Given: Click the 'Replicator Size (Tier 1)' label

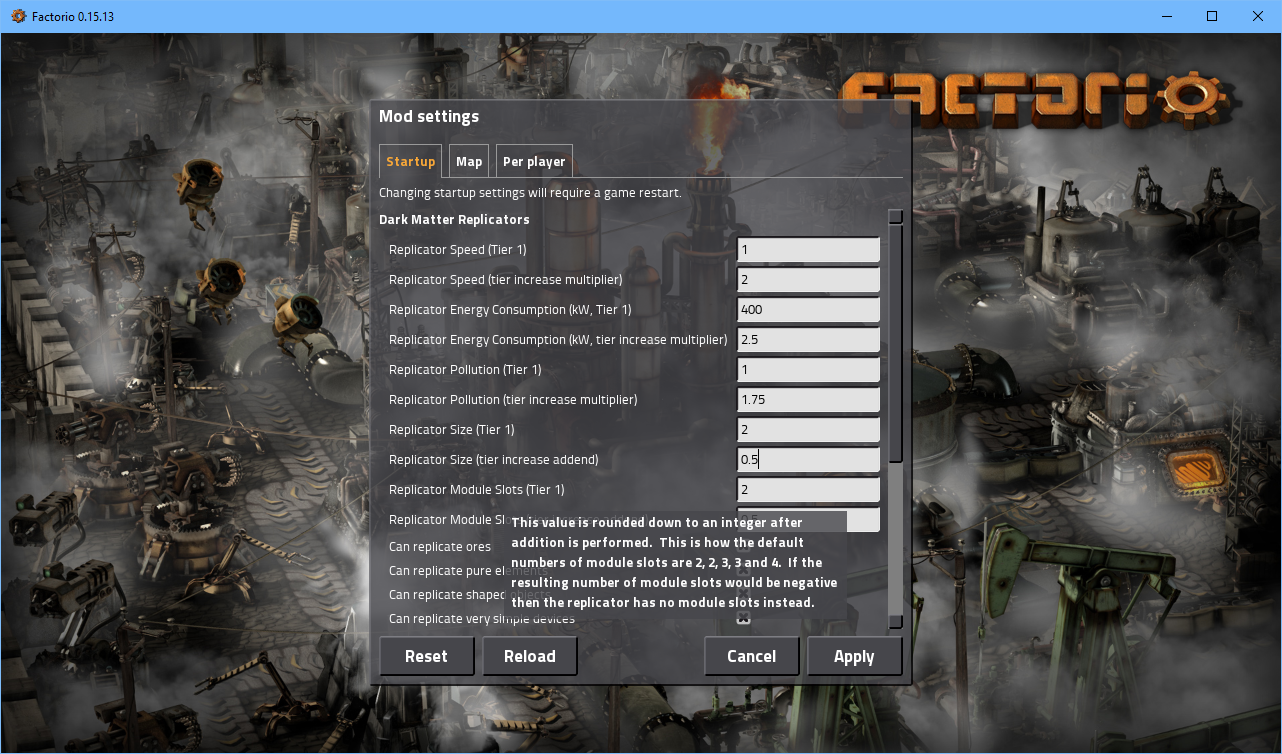Looking at the screenshot, I should [x=452, y=430].
